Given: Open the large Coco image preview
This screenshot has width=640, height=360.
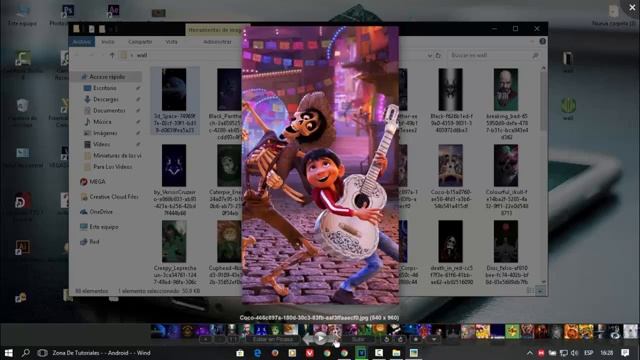Looking at the screenshot, I should click(x=320, y=165).
